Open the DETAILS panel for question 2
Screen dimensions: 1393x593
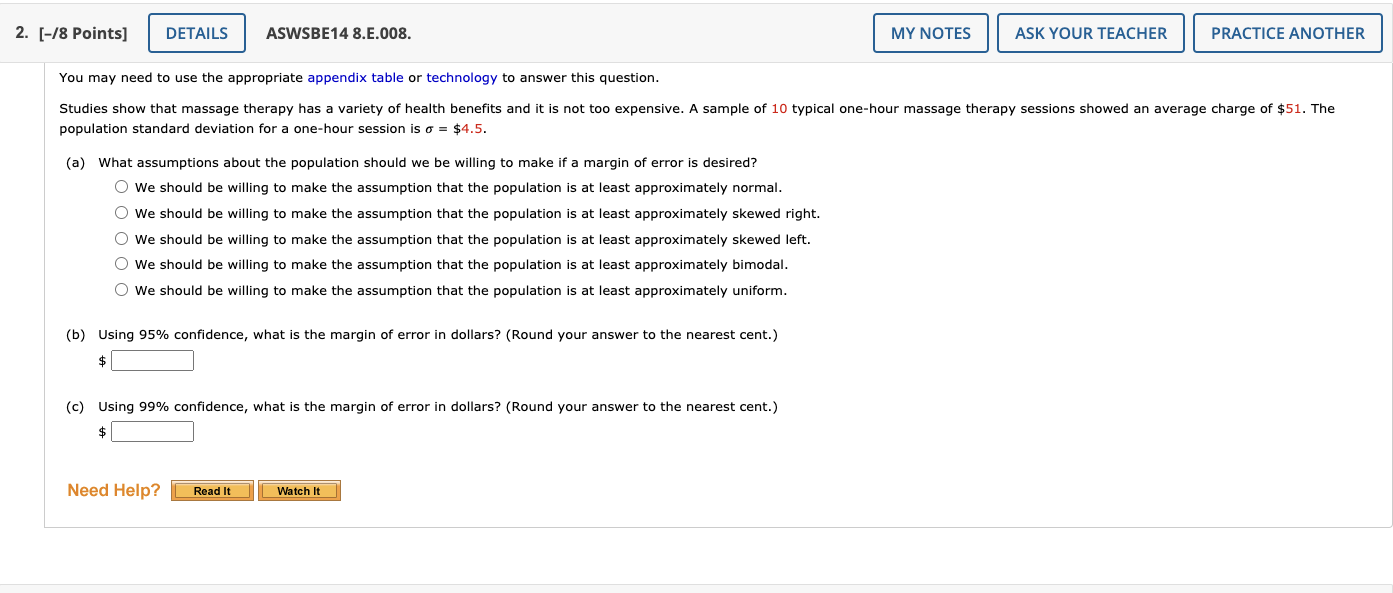[196, 32]
